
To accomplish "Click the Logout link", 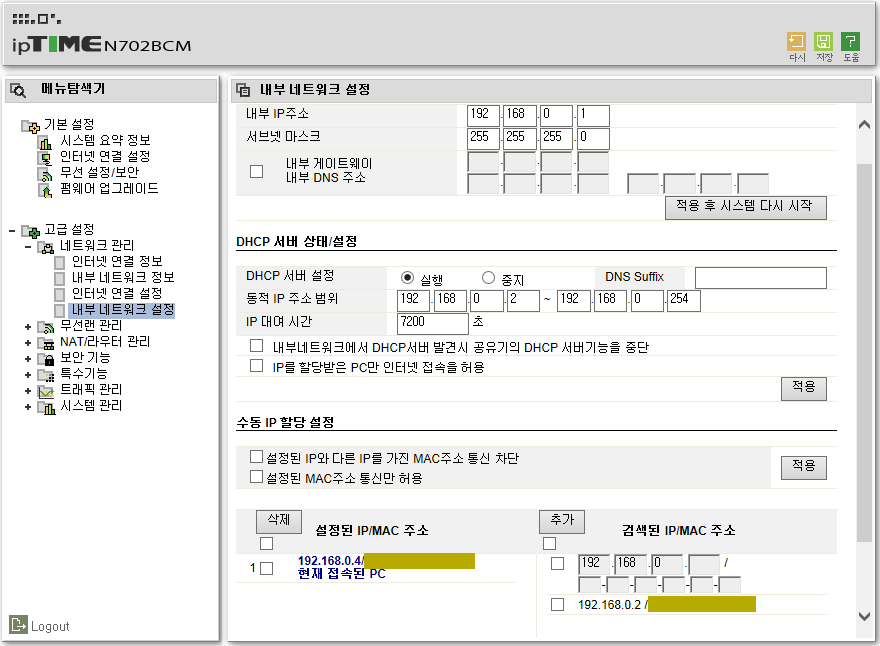I will click(50, 626).
